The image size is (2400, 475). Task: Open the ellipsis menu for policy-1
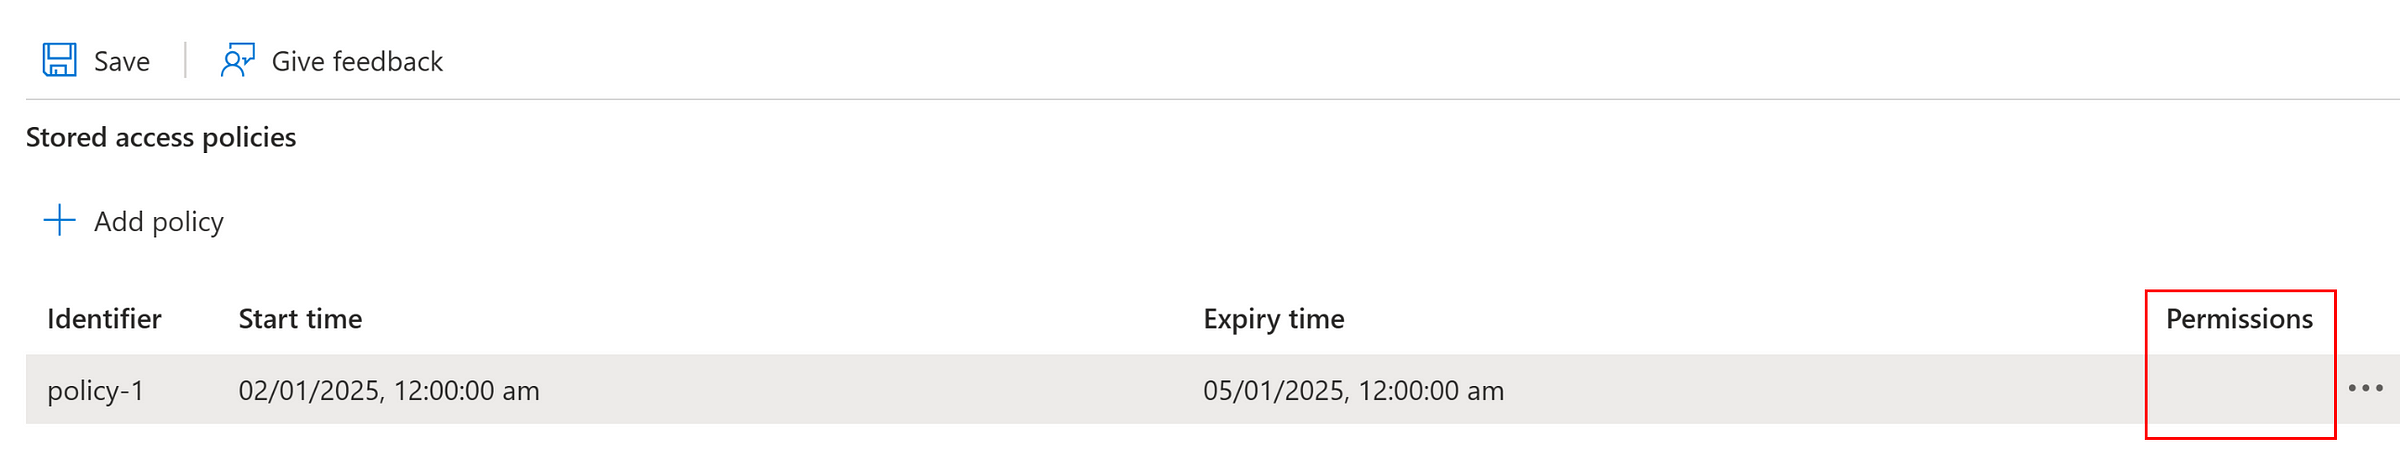pyautogui.click(x=2365, y=388)
